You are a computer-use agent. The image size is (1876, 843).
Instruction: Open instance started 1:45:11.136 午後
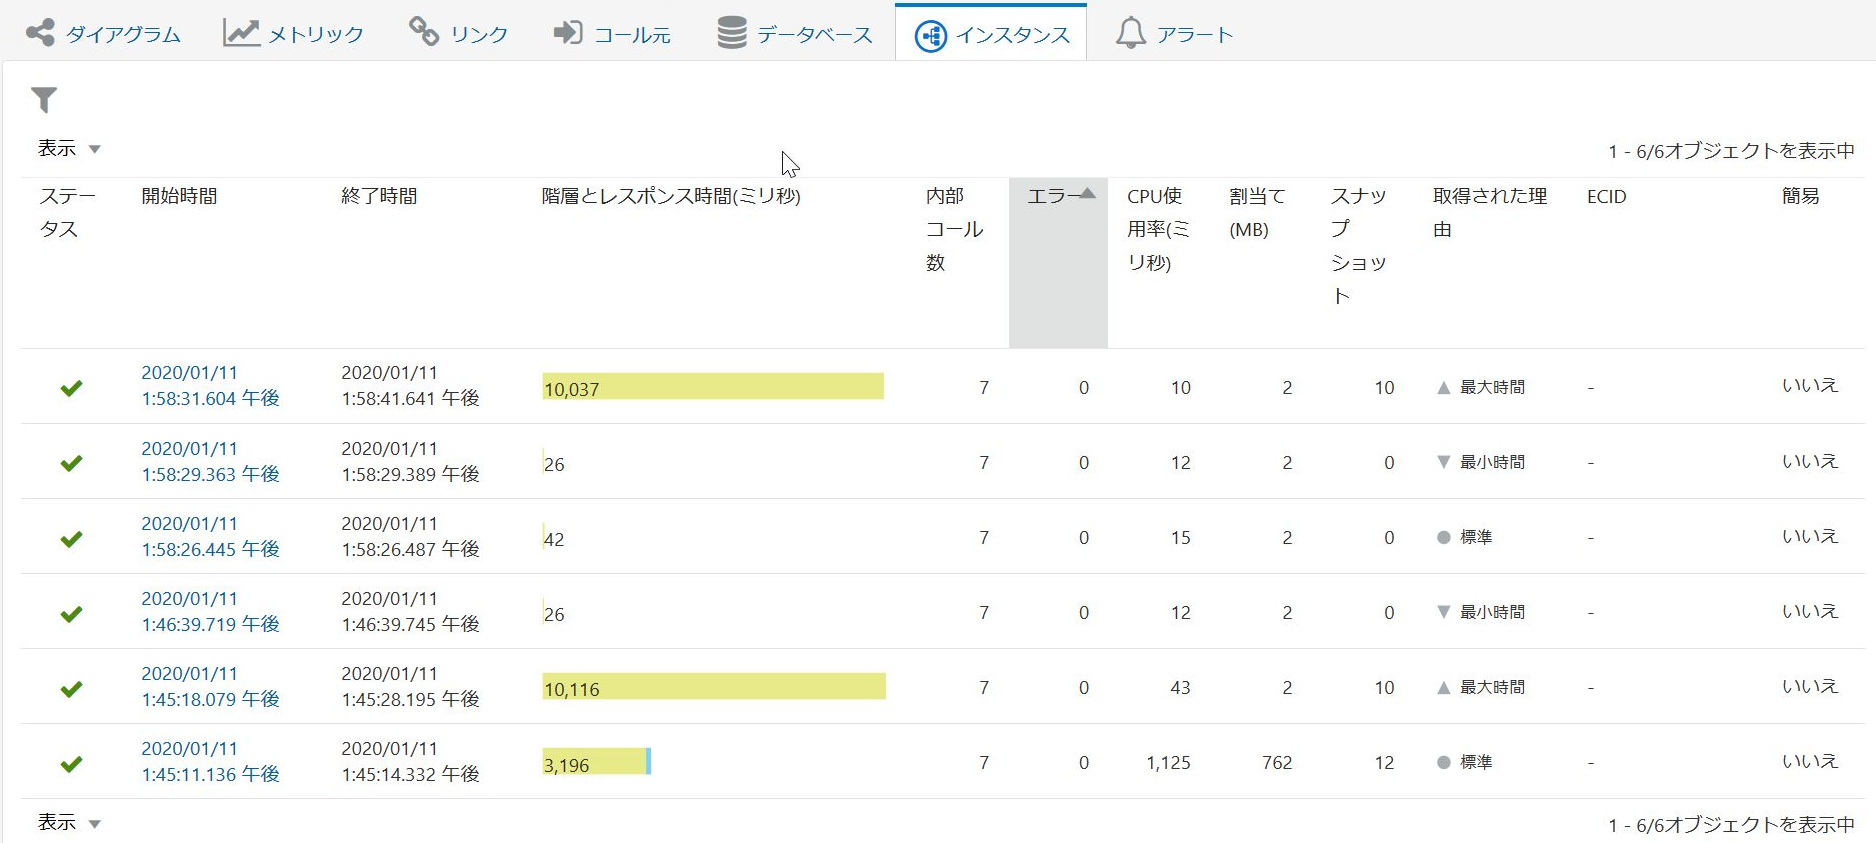(x=210, y=761)
